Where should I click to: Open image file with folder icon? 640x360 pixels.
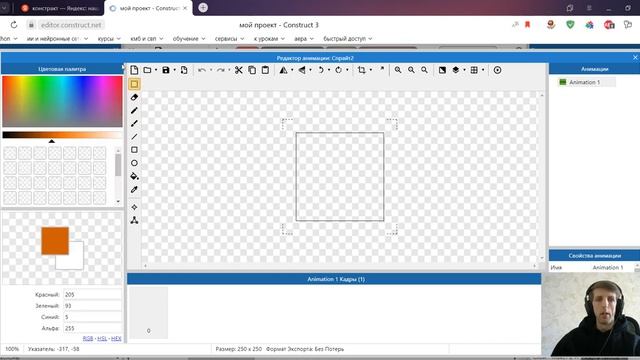[x=147, y=70]
